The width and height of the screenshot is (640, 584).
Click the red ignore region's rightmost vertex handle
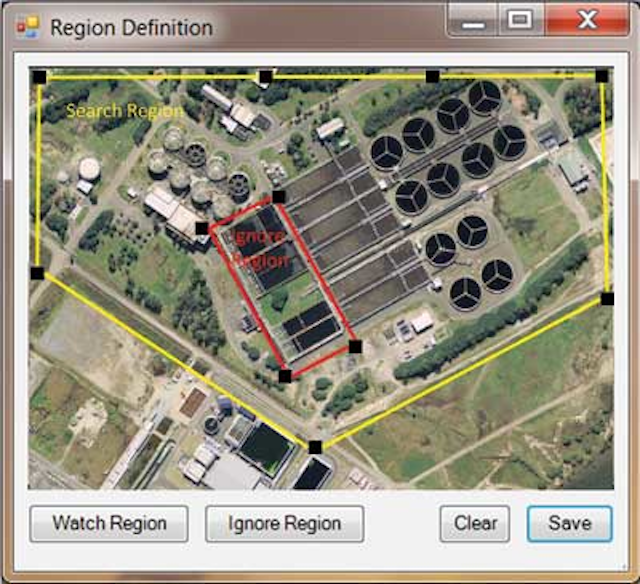[356, 346]
